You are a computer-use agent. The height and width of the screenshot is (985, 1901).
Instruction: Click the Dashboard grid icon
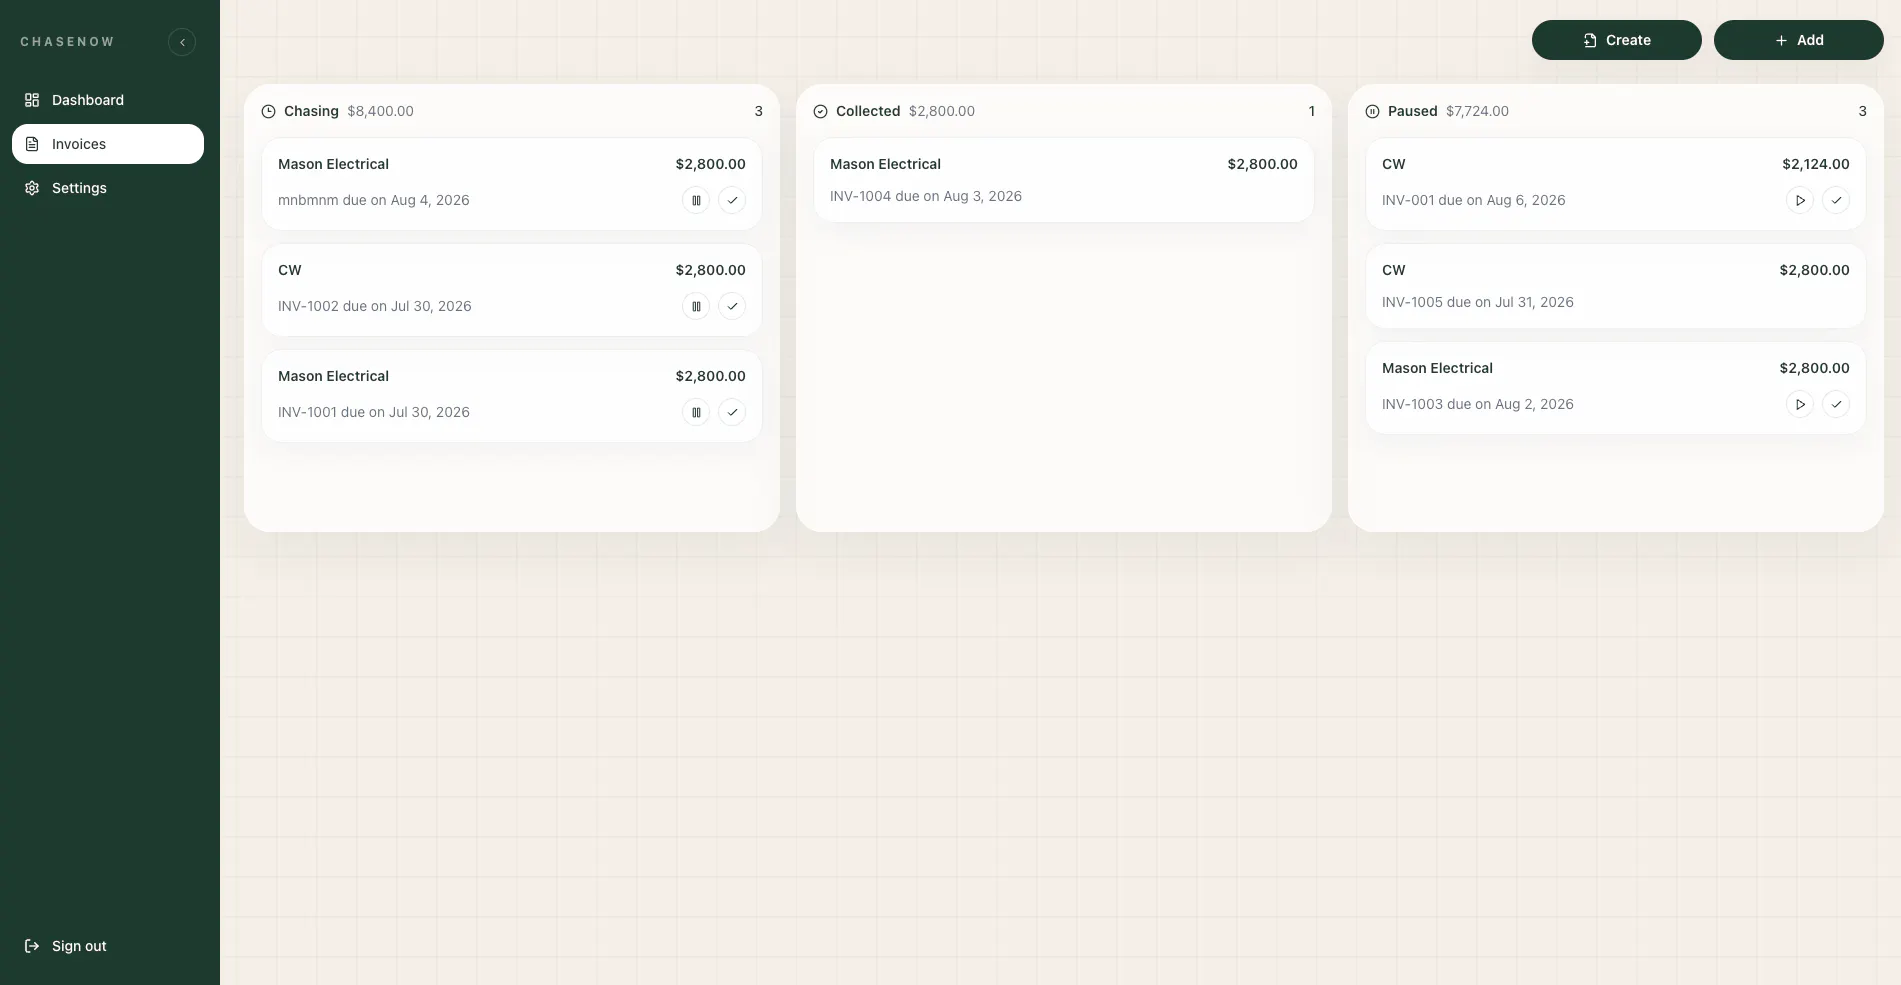click(32, 100)
